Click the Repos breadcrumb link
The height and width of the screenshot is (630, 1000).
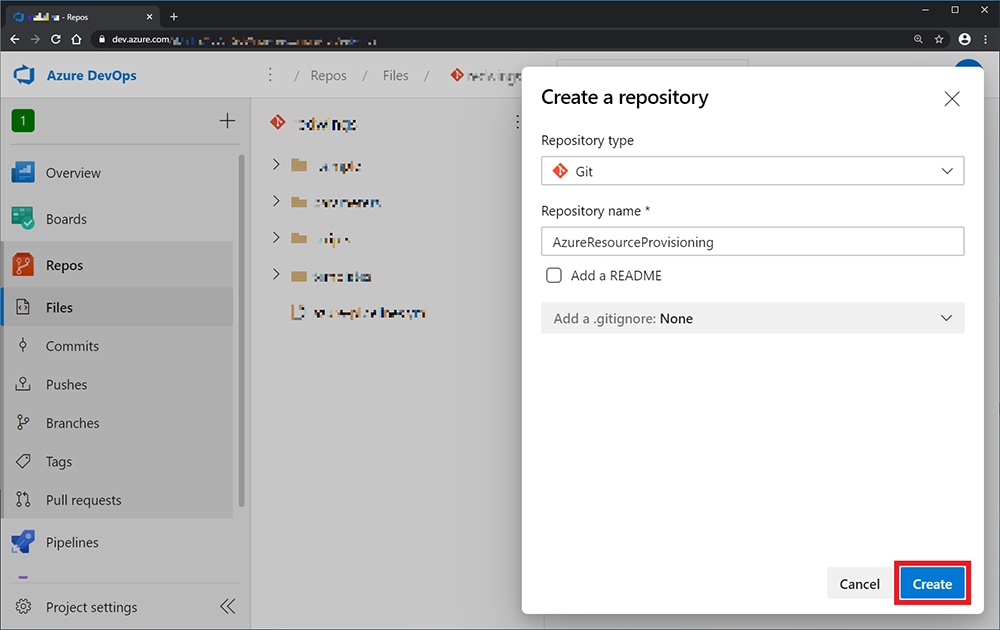[x=328, y=75]
